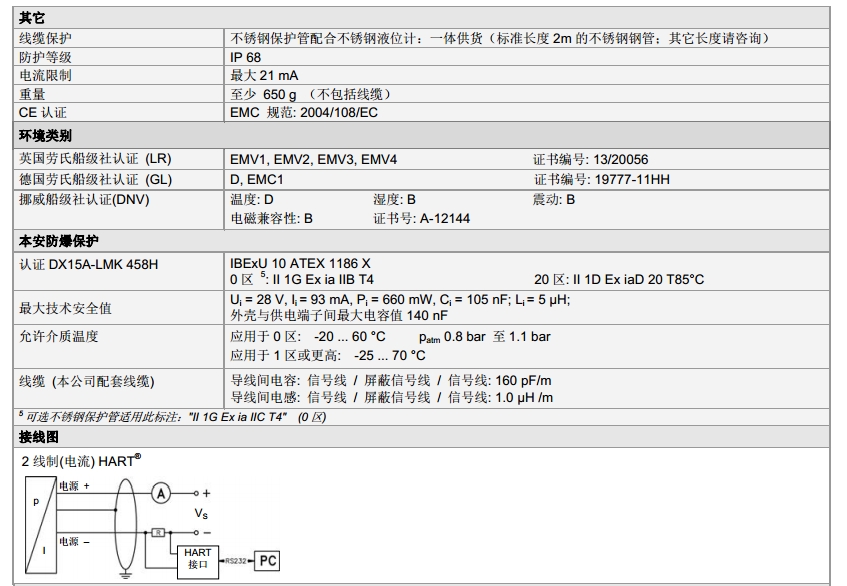
Task: Select 导线间电感 1.0 µH/m line
Action: pos(392,398)
